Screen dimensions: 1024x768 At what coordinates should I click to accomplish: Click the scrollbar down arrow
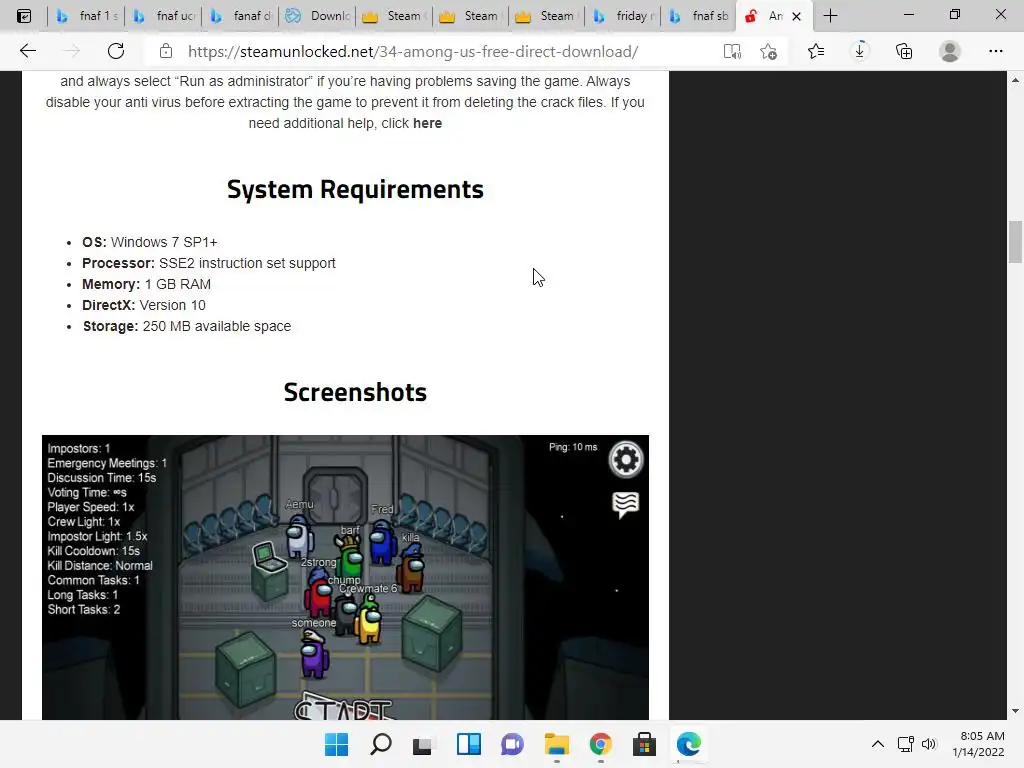click(x=1015, y=711)
